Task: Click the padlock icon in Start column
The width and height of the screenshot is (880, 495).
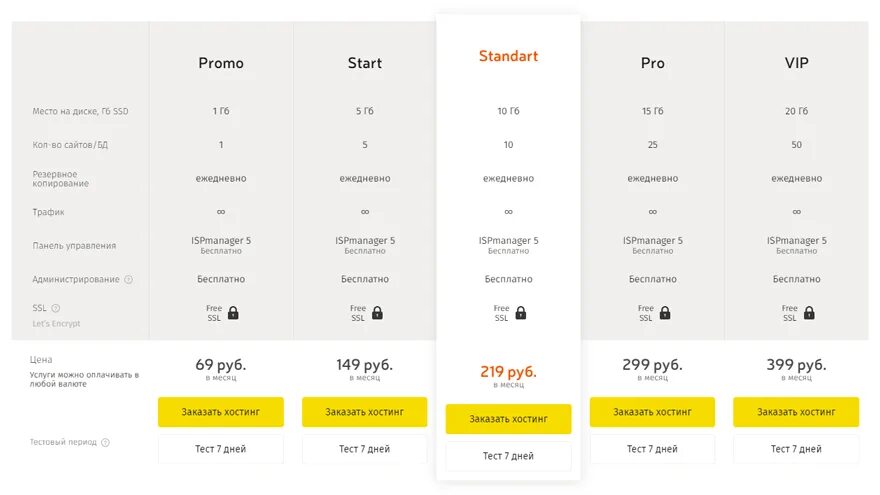Action: [377, 313]
